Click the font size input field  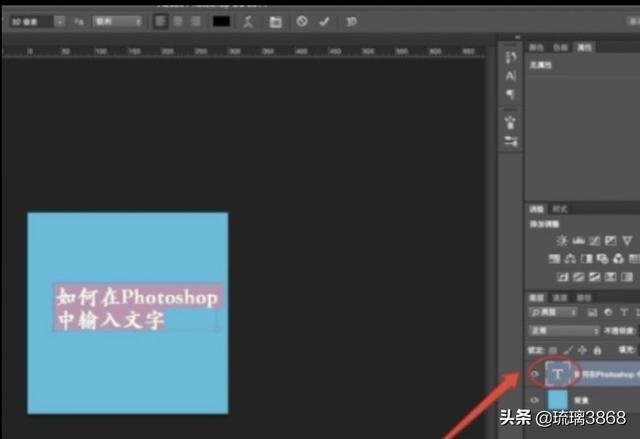pos(32,21)
